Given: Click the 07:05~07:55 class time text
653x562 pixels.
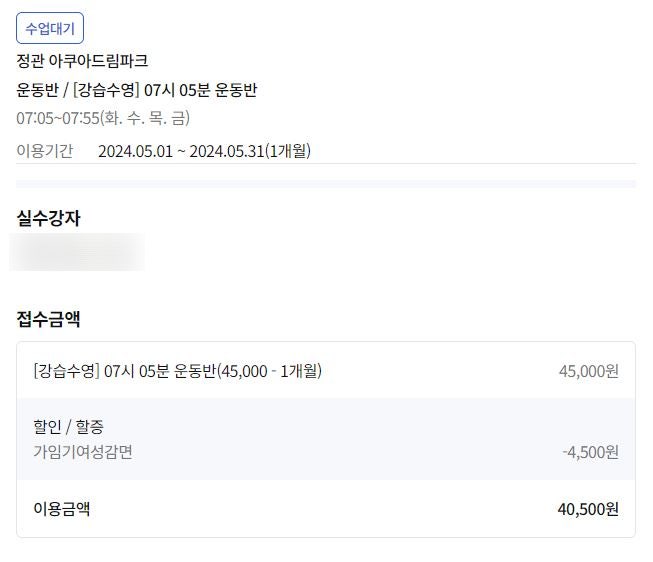Looking at the screenshot, I should 56,119.
